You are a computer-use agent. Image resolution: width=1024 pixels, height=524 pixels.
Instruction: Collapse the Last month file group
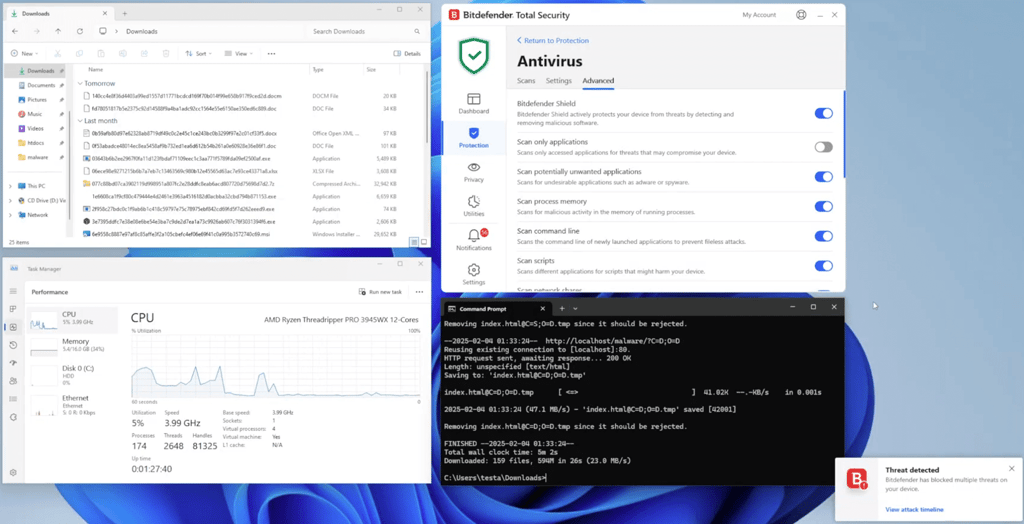coord(80,121)
